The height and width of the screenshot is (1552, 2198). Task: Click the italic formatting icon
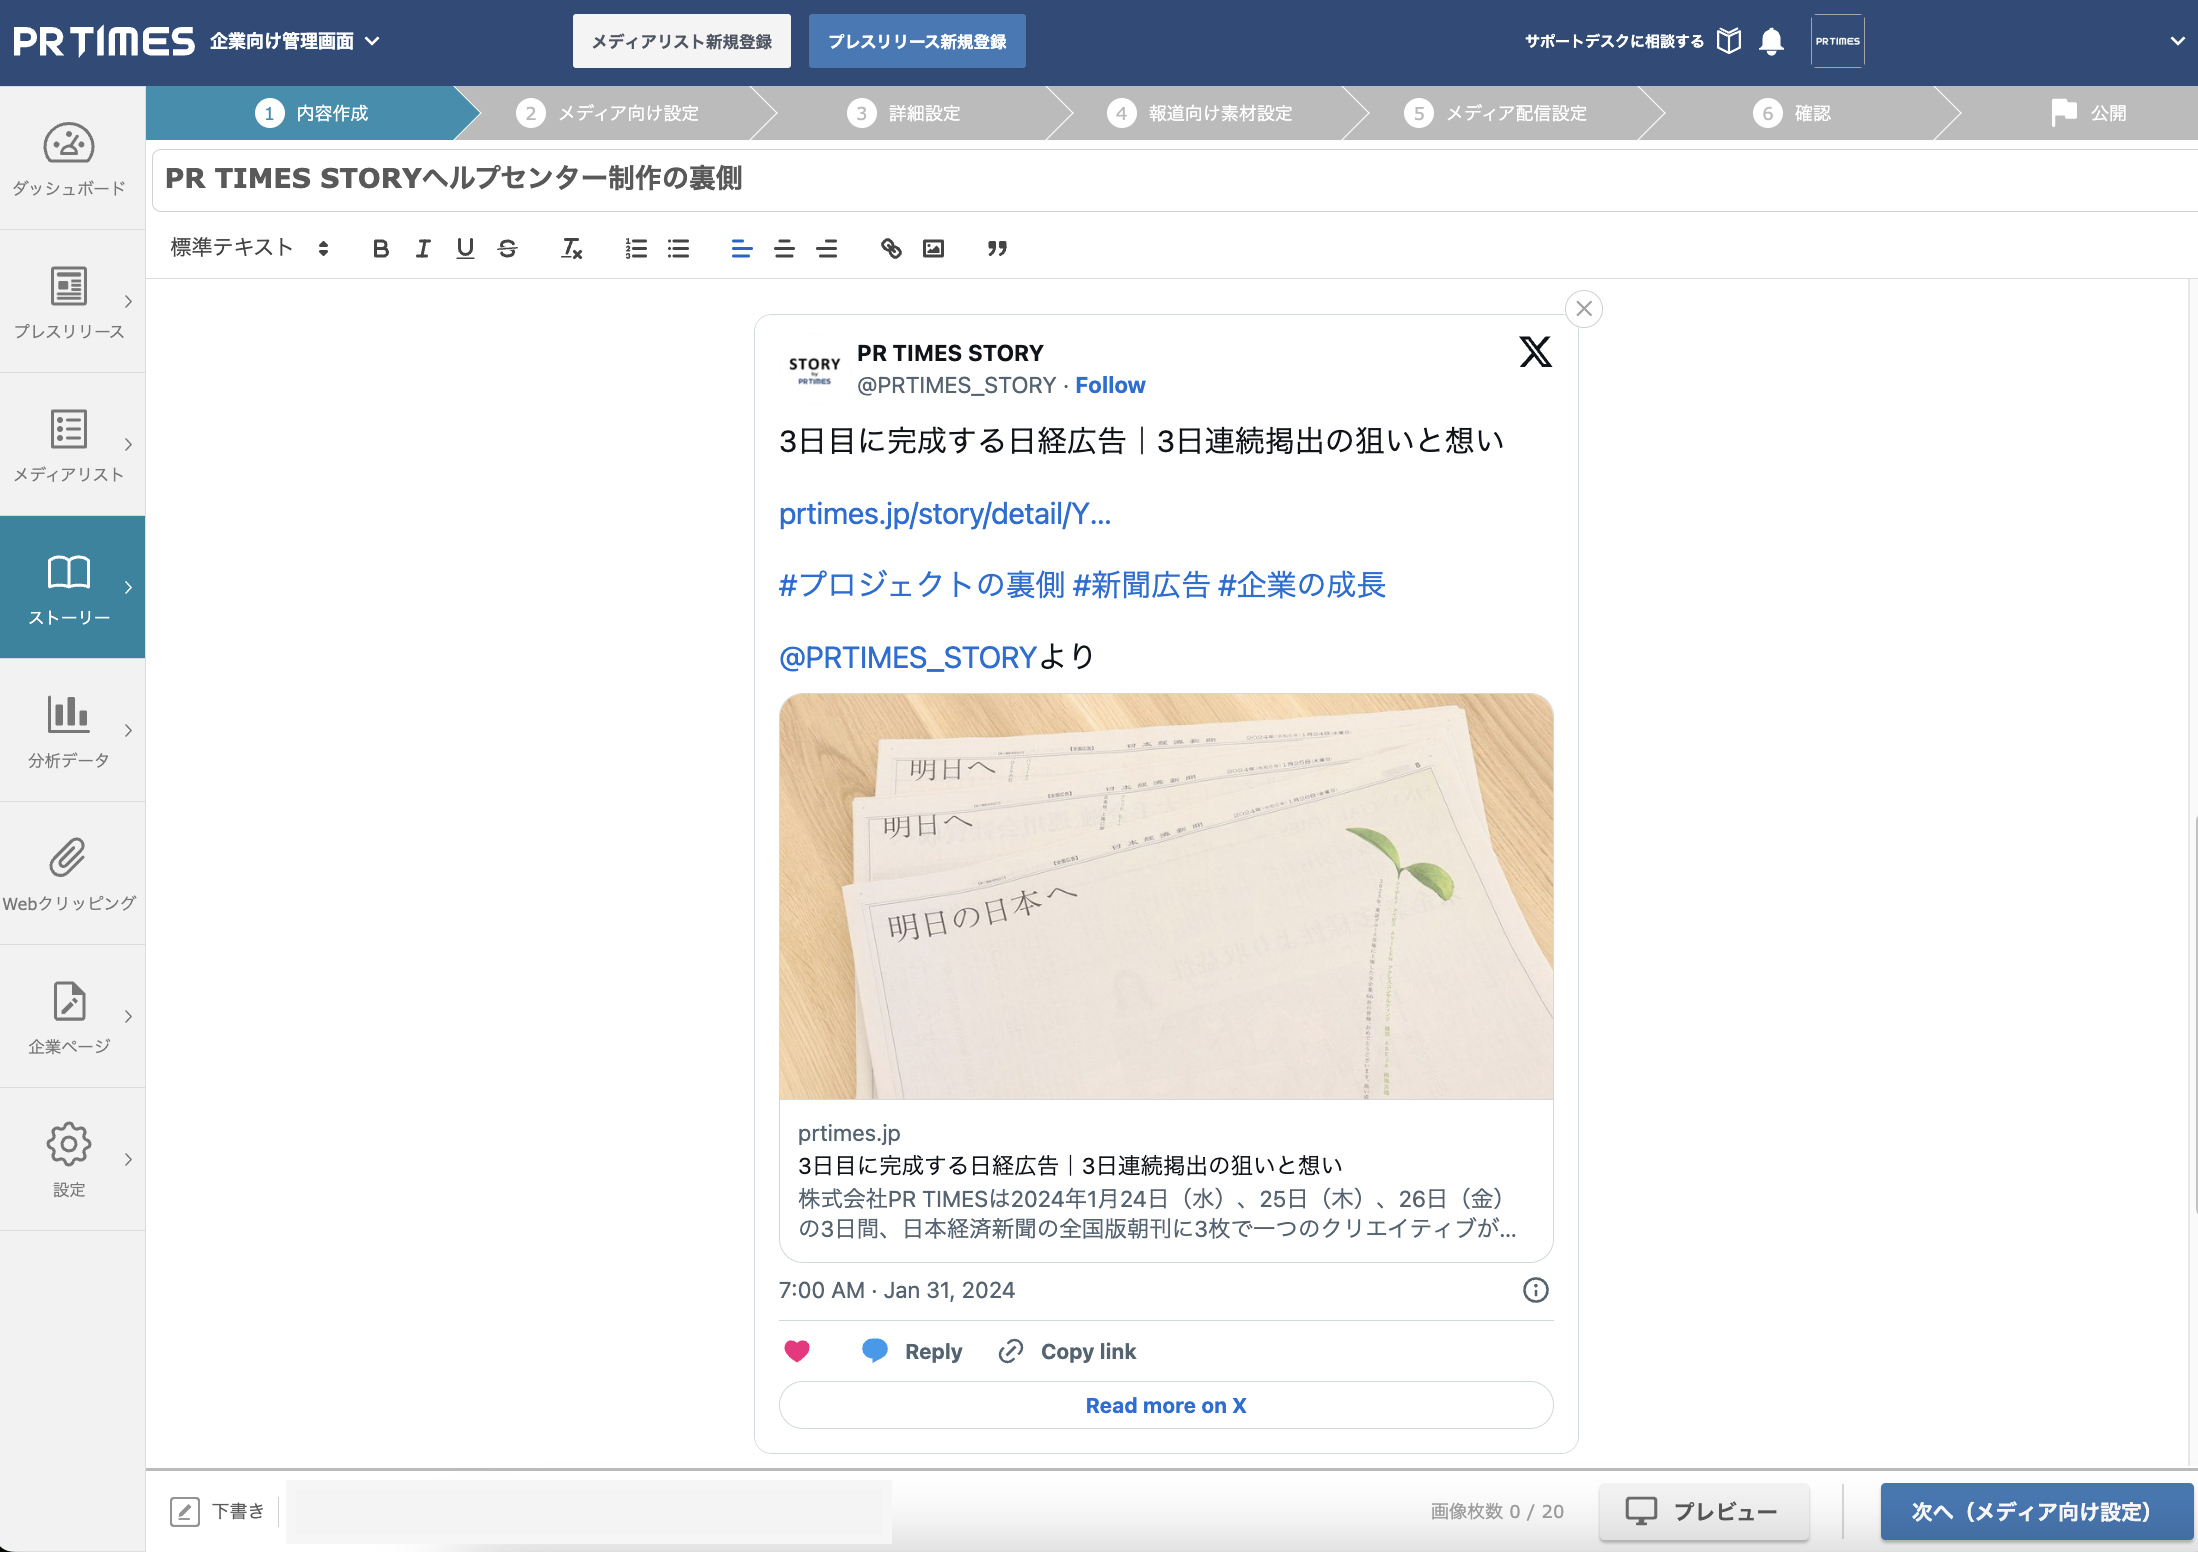[423, 247]
